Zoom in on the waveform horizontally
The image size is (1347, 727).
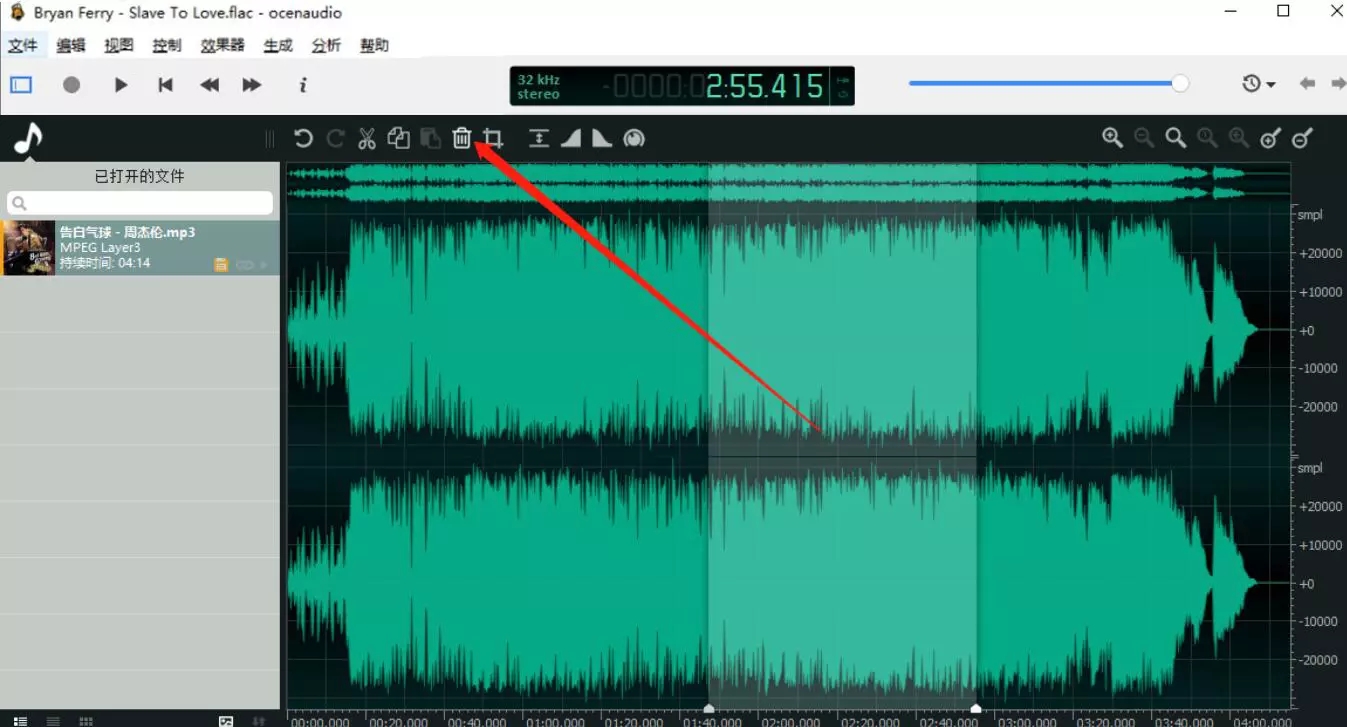pos(1111,138)
